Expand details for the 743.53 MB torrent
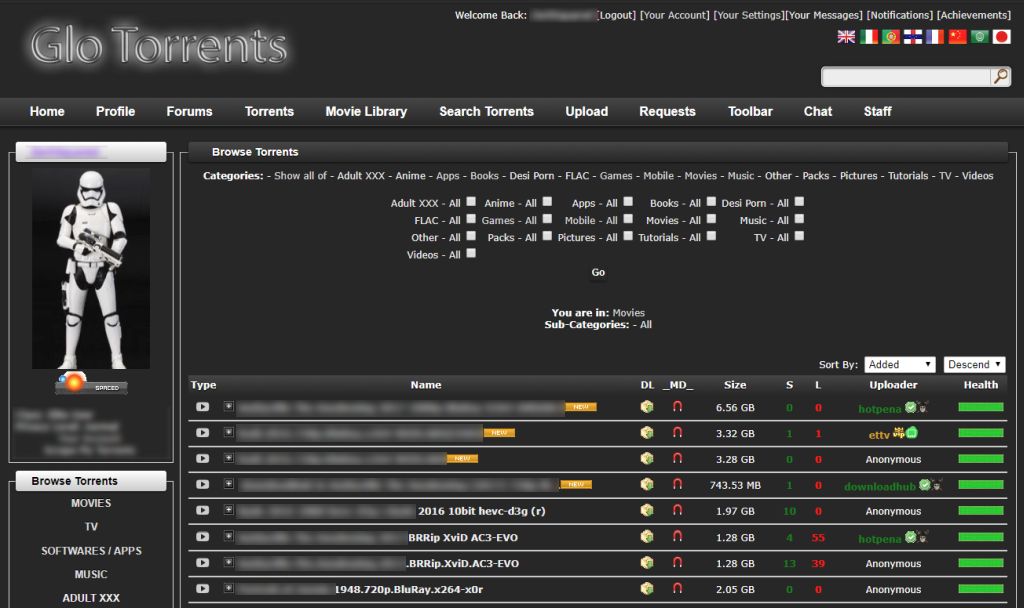The height and width of the screenshot is (608, 1024). (229, 485)
